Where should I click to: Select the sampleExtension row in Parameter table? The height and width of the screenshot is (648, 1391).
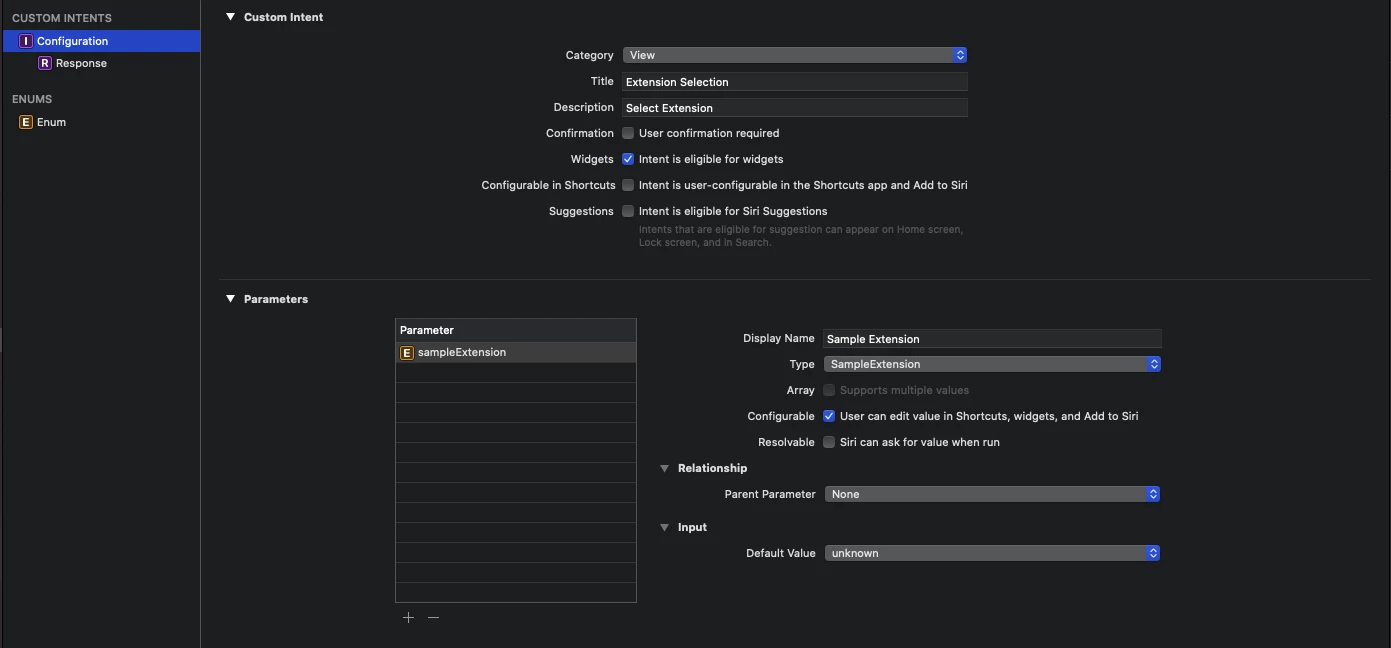pyautogui.click(x=515, y=352)
